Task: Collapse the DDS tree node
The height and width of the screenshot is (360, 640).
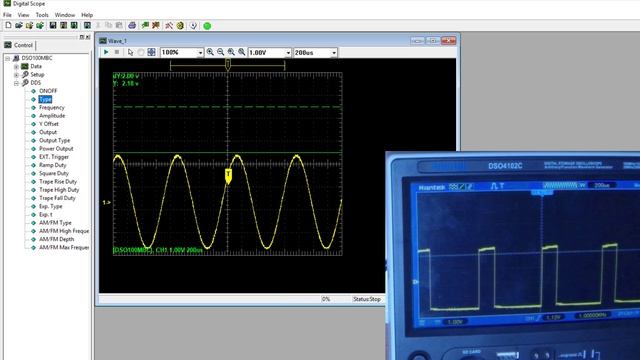Action: (x=16, y=83)
